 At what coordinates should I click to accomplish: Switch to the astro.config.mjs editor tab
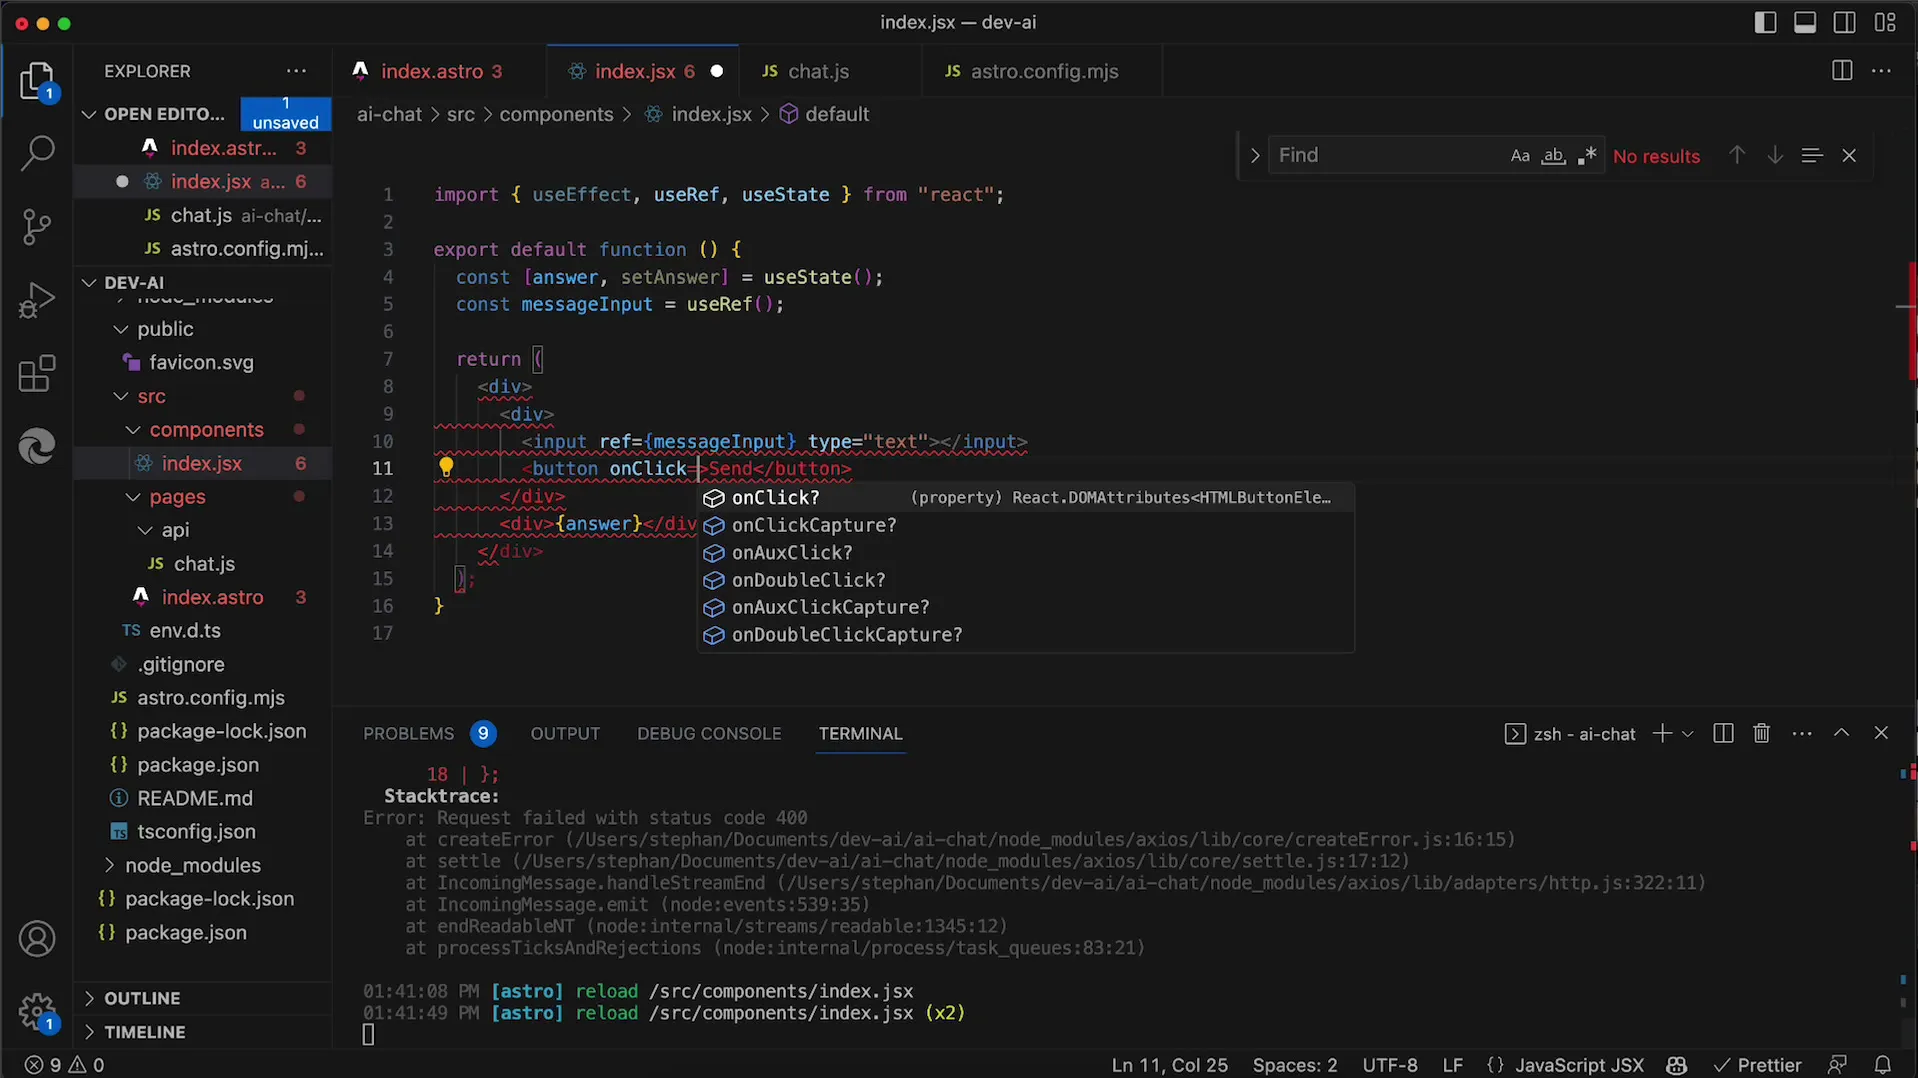[1044, 71]
